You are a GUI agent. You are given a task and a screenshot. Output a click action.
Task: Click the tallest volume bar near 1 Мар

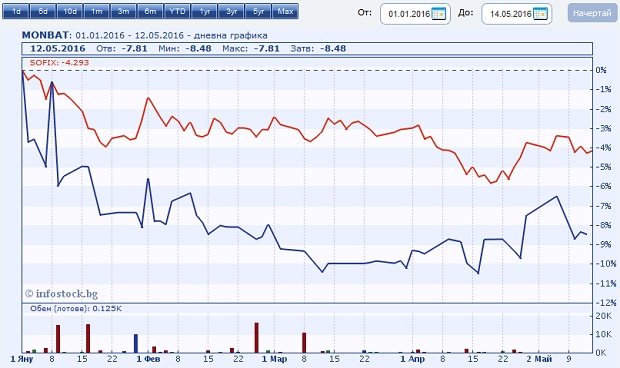pos(256,338)
